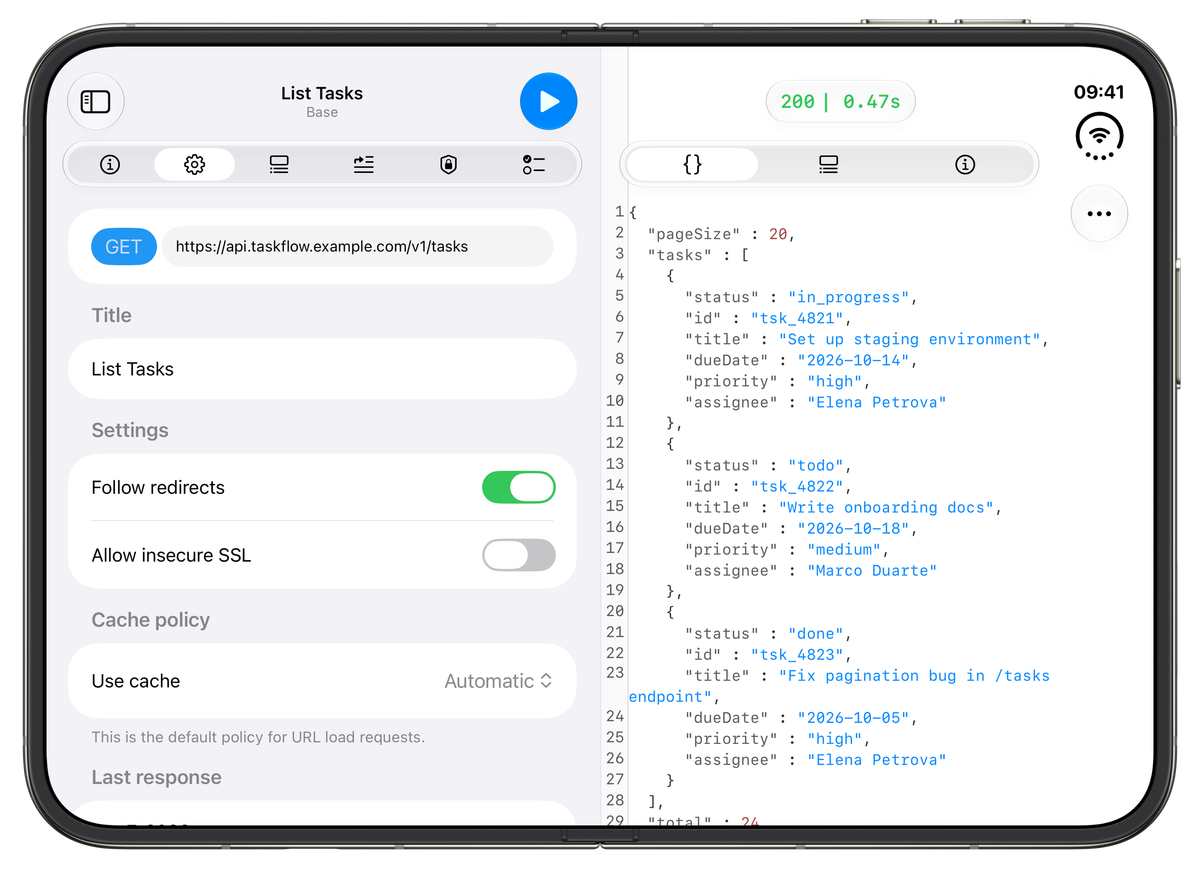The image size is (1200, 872).
Task: Click the GET method button
Action: click(x=124, y=247)
